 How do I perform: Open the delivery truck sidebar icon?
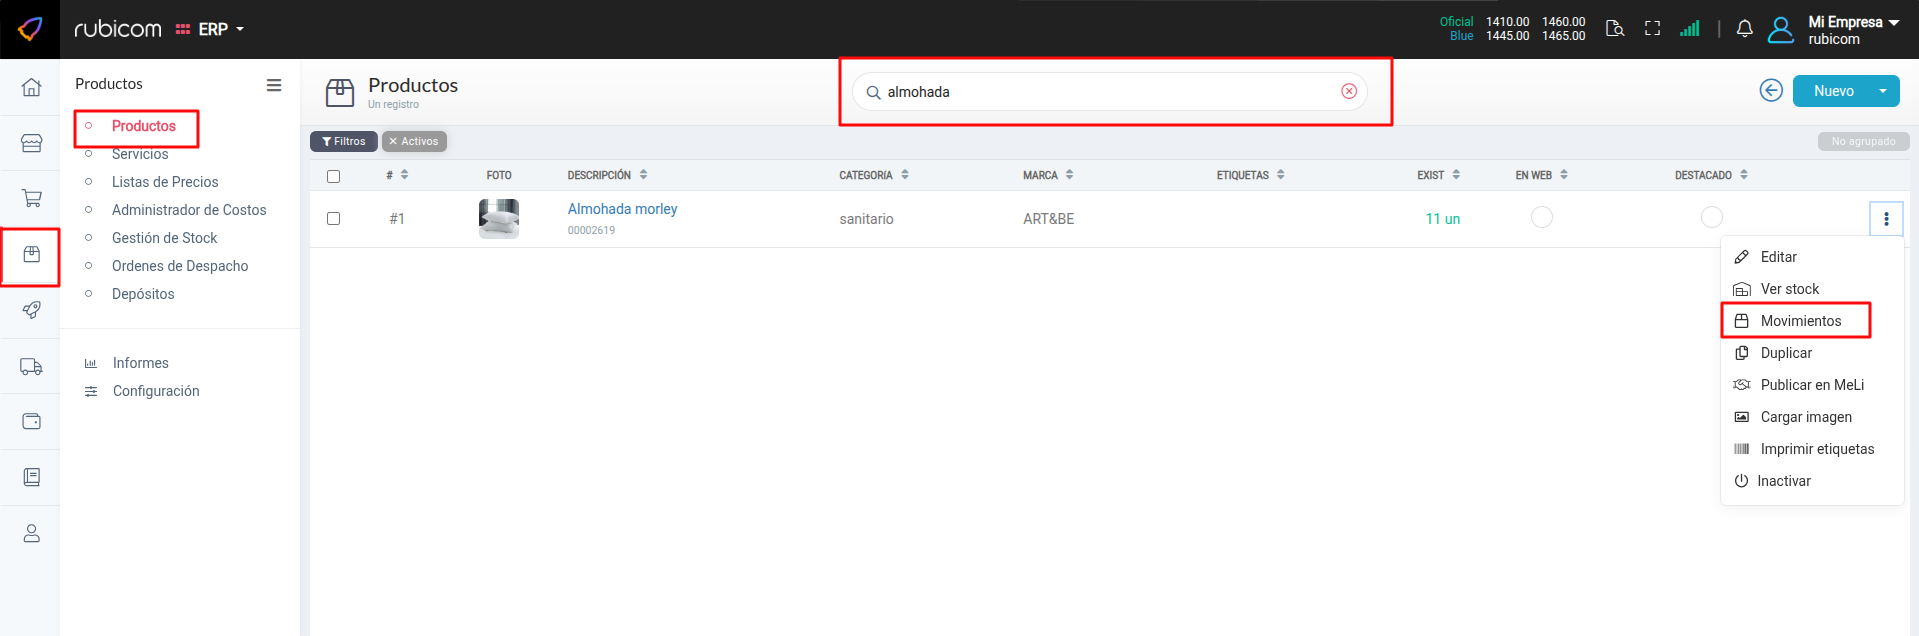point(31,367)
